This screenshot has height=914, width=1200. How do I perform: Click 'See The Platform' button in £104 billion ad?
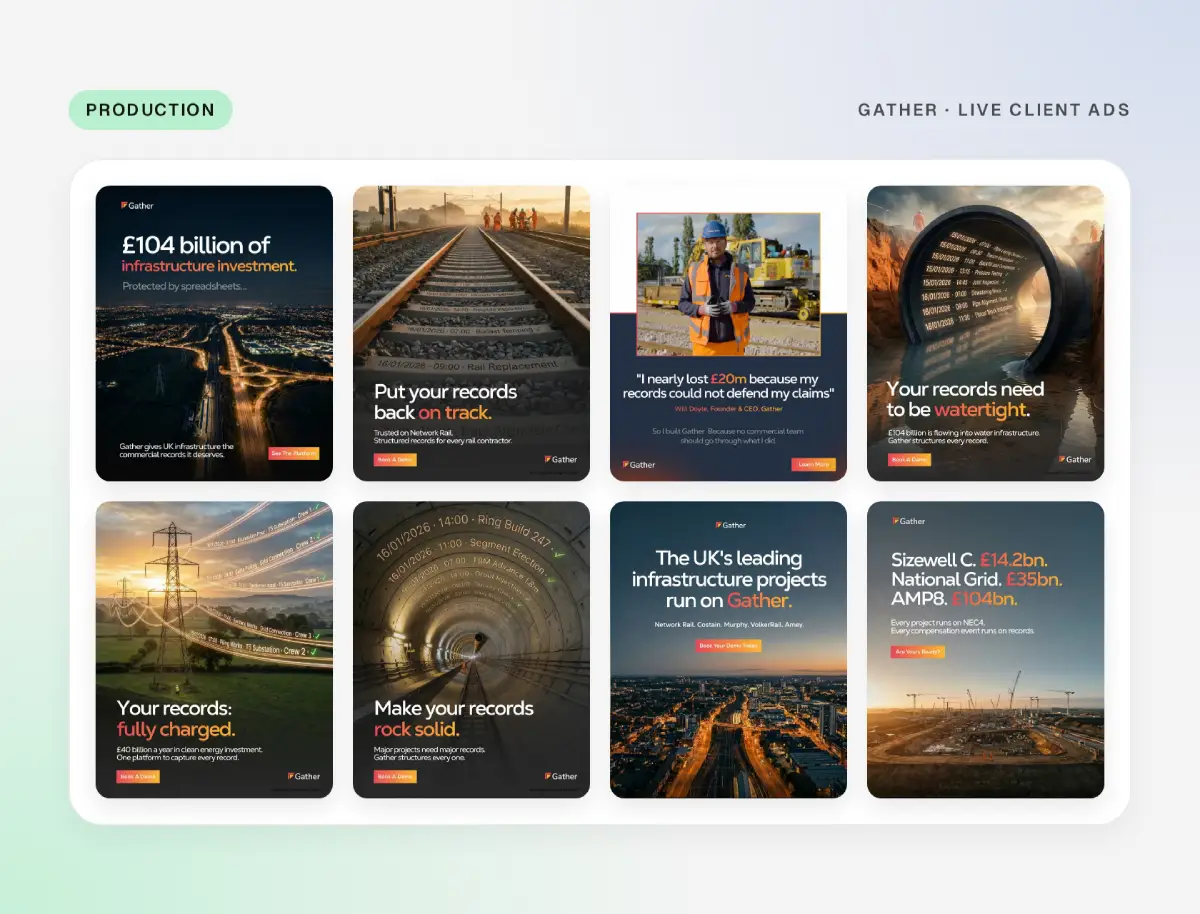tap(293, 453)
